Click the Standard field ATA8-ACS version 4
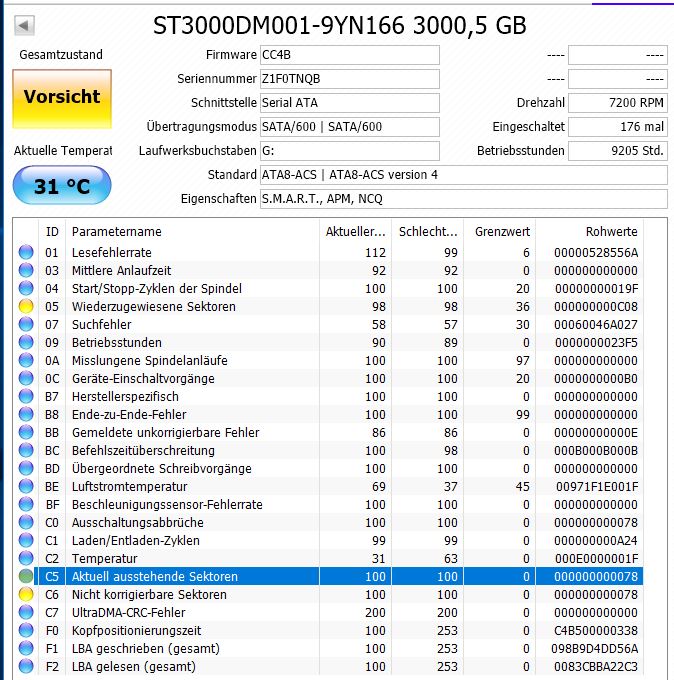The height and width of the screenshot is (680, 674). [464, 175]
